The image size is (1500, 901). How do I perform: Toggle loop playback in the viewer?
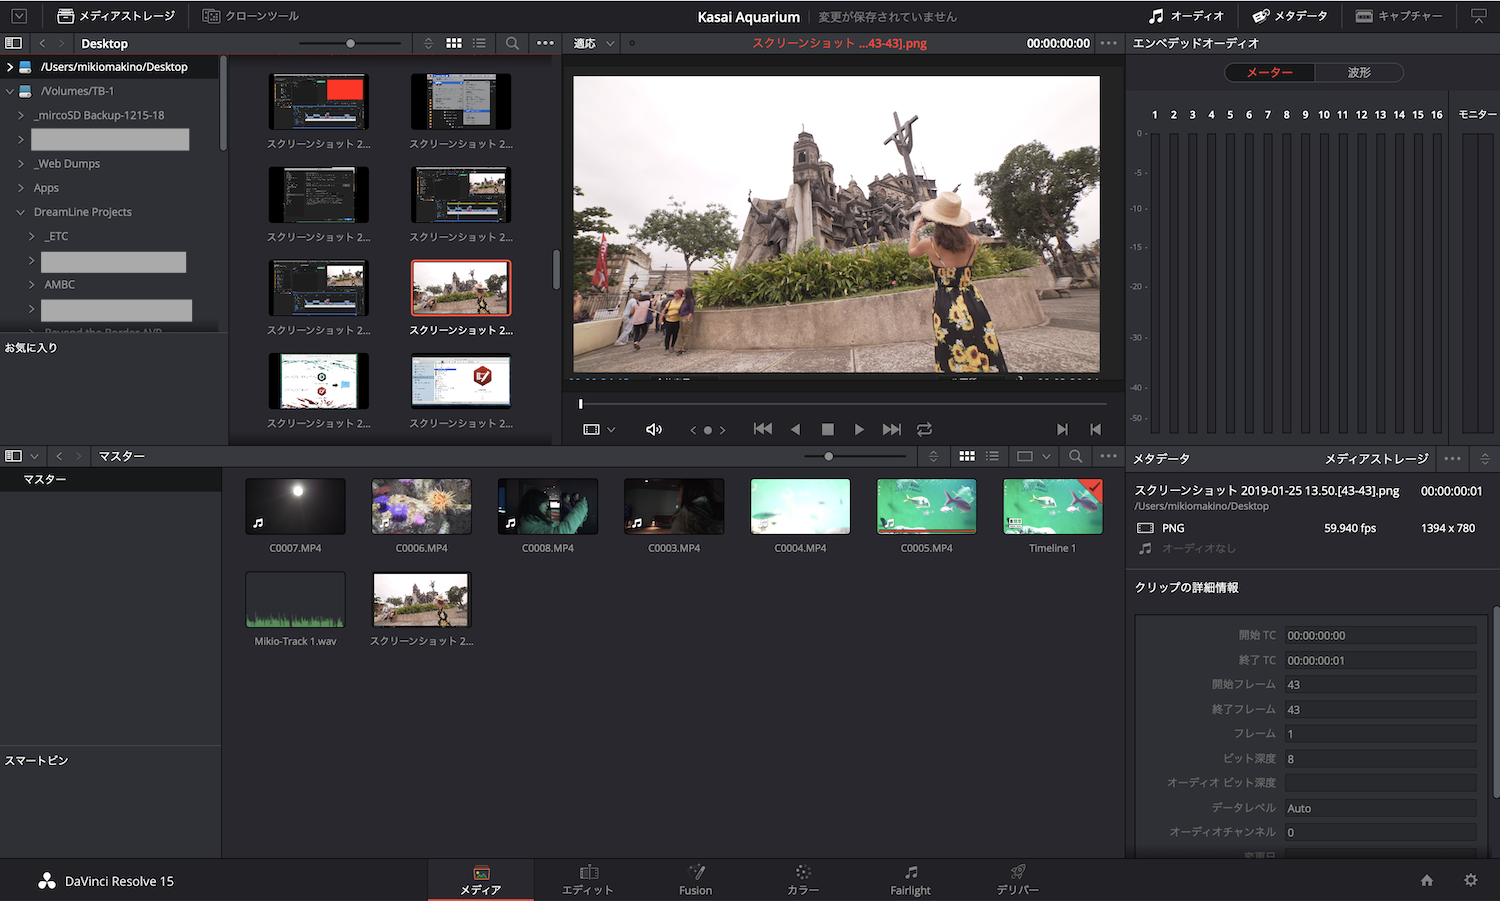tap(924, 429)
